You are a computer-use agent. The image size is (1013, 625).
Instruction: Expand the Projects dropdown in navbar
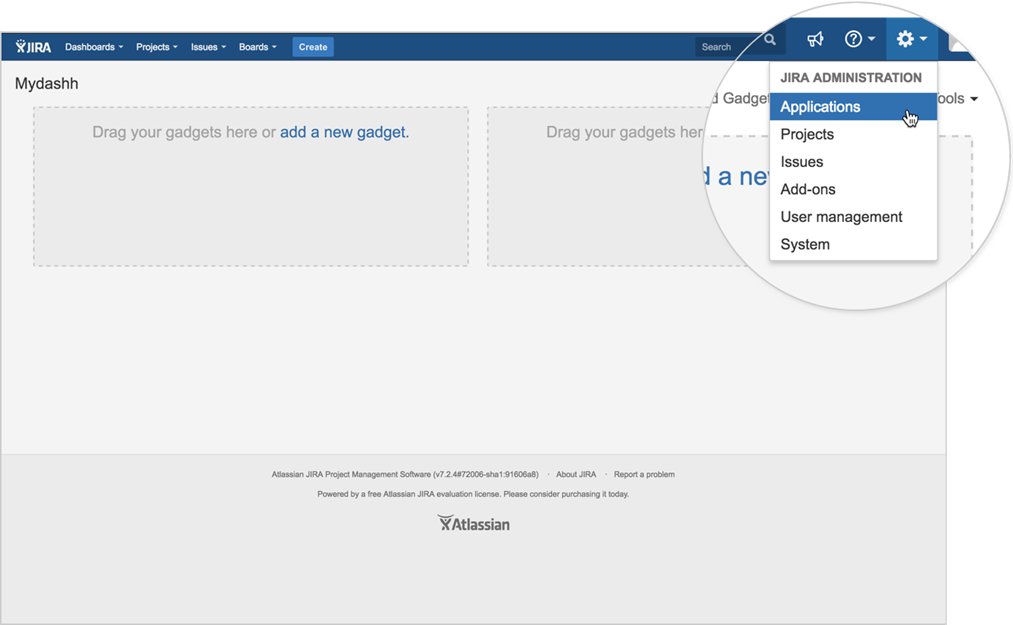click(x=156, y=47)
